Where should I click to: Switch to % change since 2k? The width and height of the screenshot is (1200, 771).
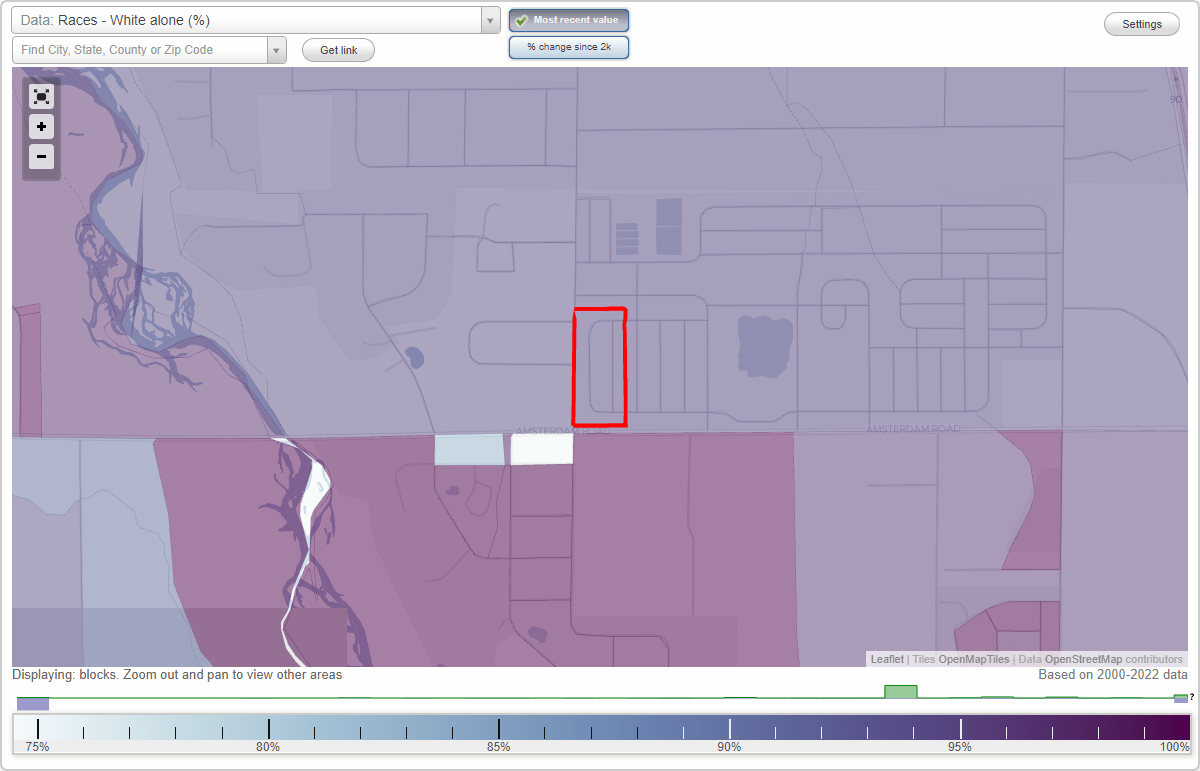point(569,47)
